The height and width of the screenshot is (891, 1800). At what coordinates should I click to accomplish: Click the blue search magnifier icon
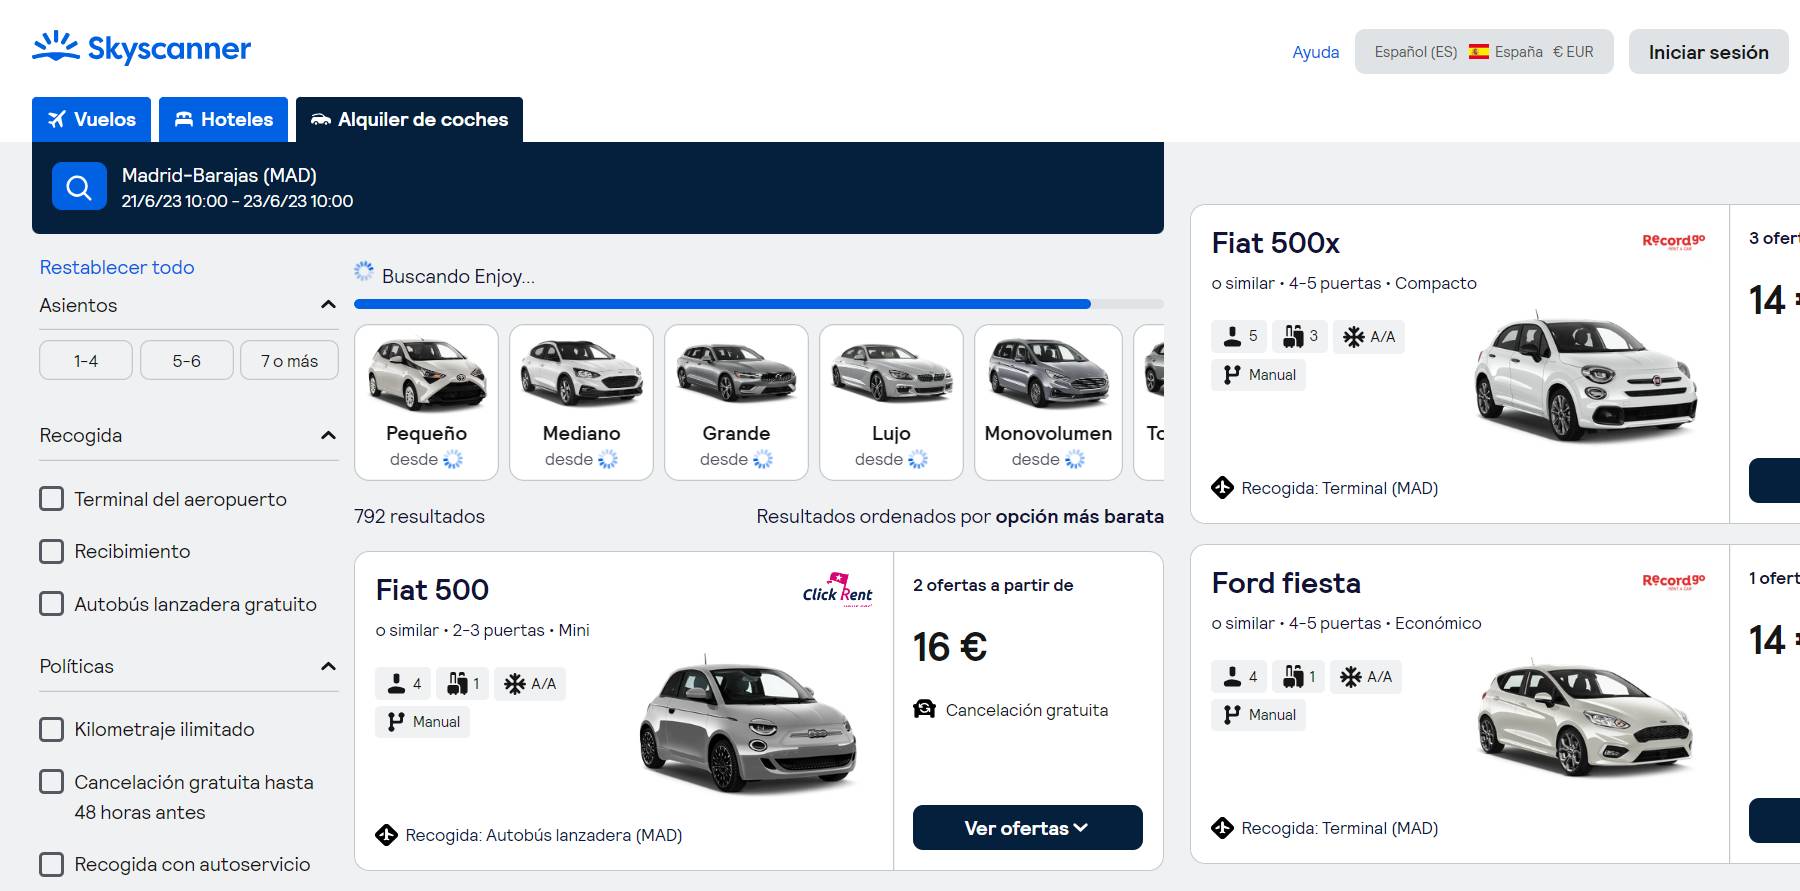pyautogui.click(x=79, y=187)
